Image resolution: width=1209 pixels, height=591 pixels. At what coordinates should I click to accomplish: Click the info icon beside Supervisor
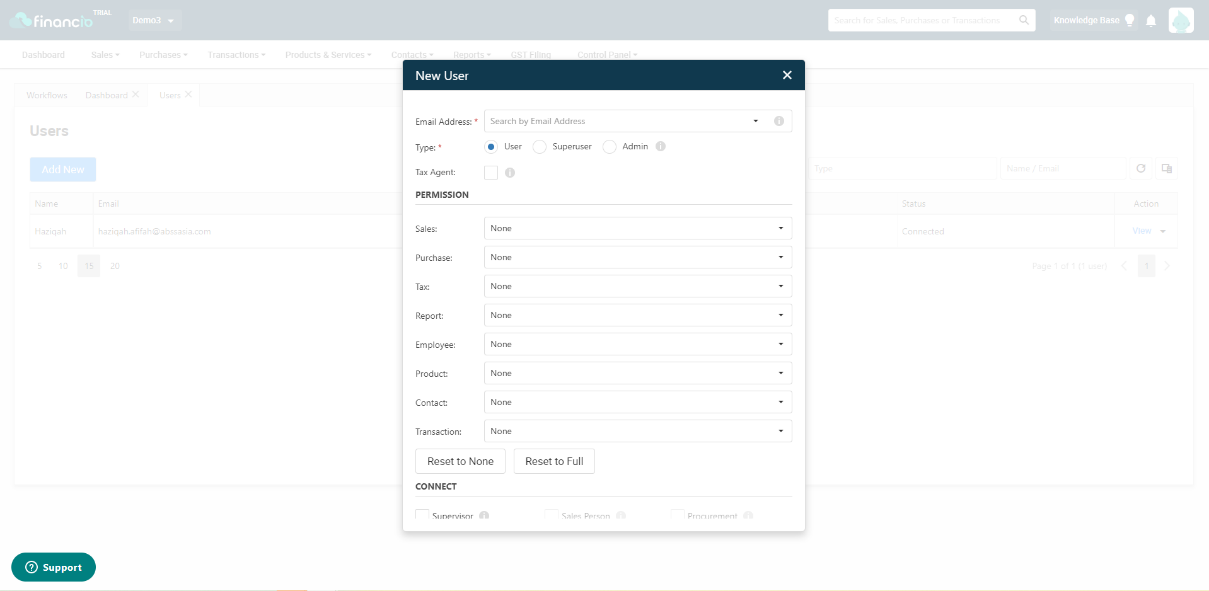point(484,516)
